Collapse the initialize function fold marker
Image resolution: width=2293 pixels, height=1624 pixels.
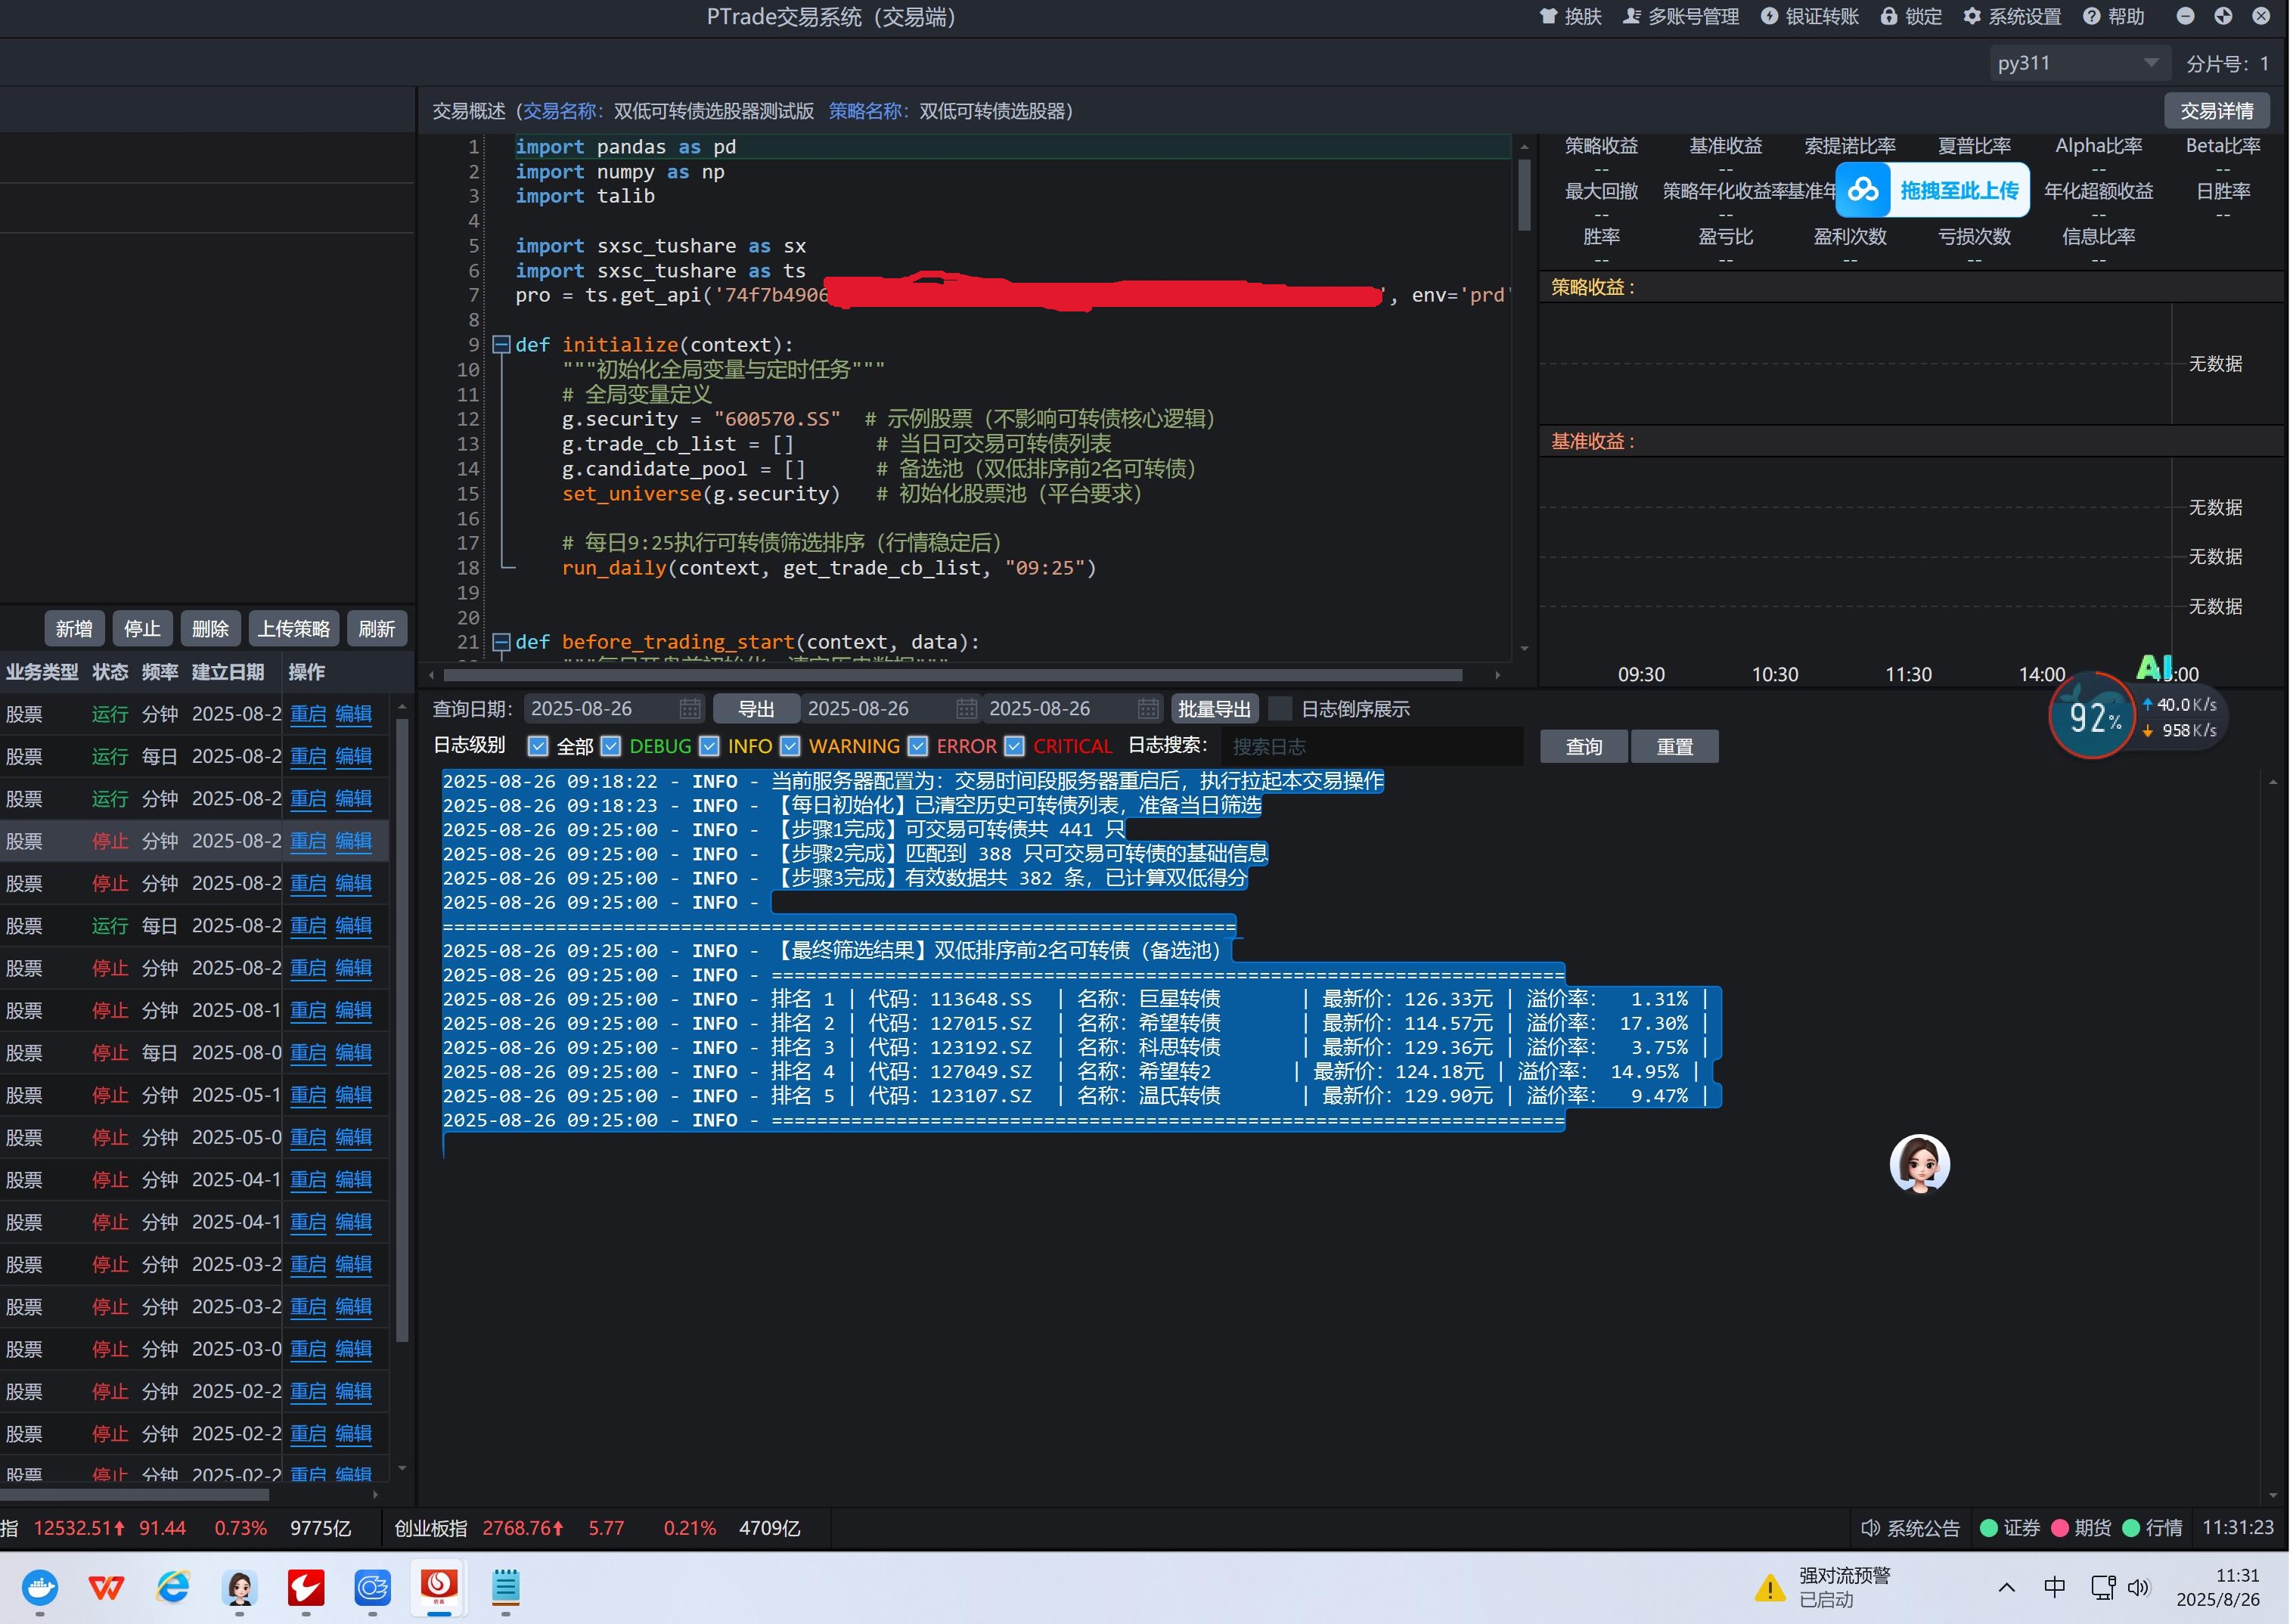[501, 345]
